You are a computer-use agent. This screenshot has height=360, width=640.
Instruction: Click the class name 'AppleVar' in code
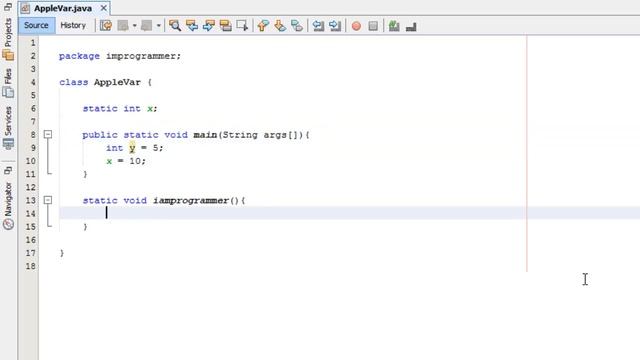pos(117,82)
